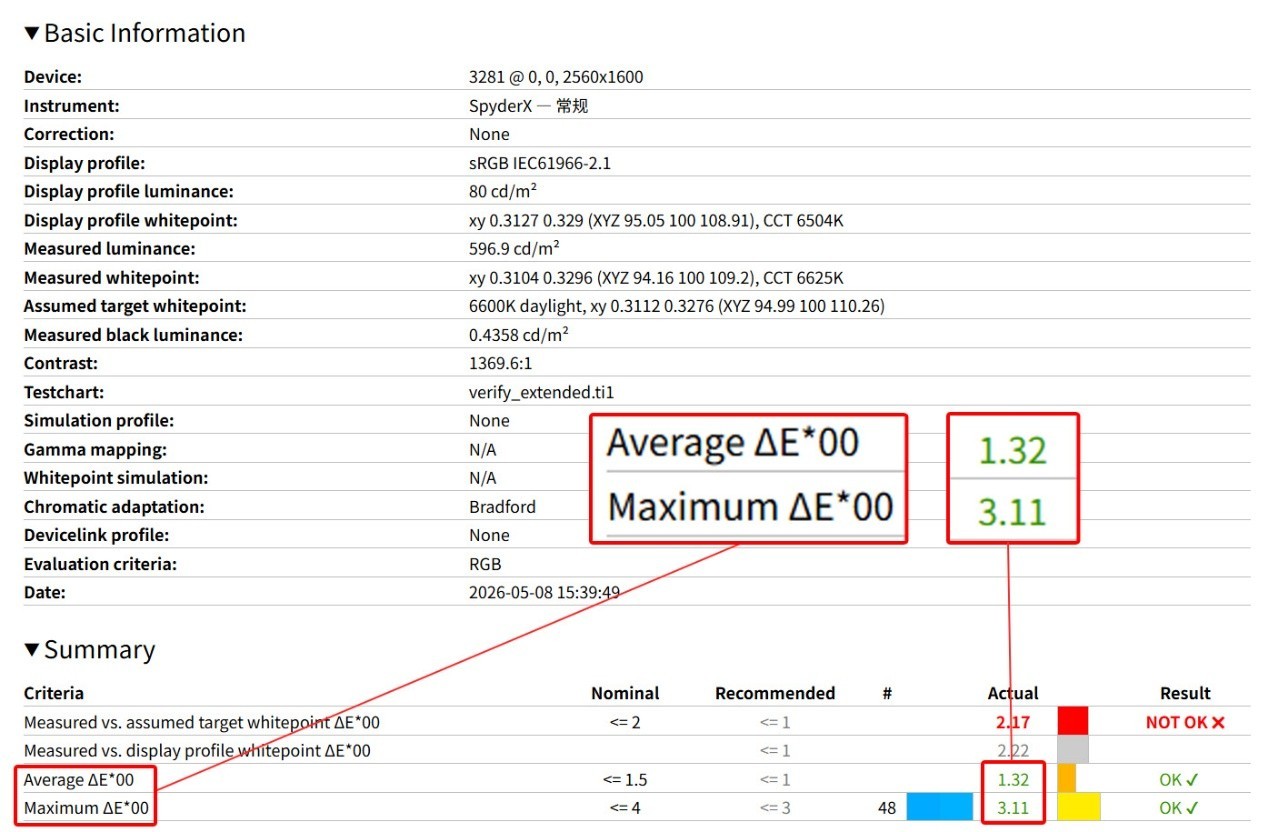The width and height of the screenshot is (1268, 832).
Task: Click the Display profile sRGB IEC61966-2.1 value
Action: pos(540,163)
